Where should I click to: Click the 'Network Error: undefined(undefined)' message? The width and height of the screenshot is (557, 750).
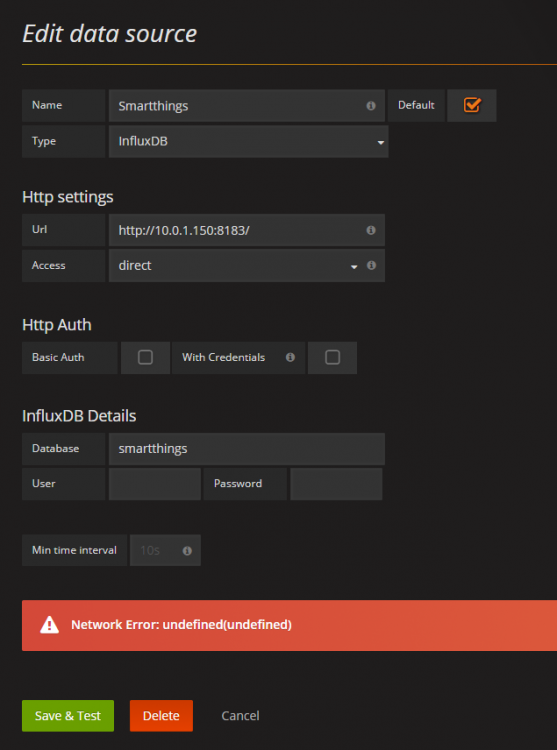[181, 625]
